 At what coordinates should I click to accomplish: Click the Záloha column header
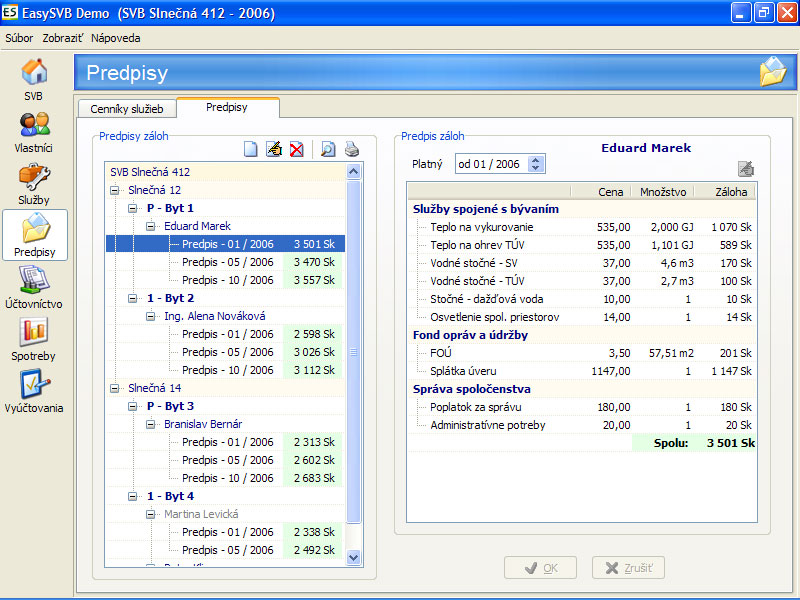724,192
